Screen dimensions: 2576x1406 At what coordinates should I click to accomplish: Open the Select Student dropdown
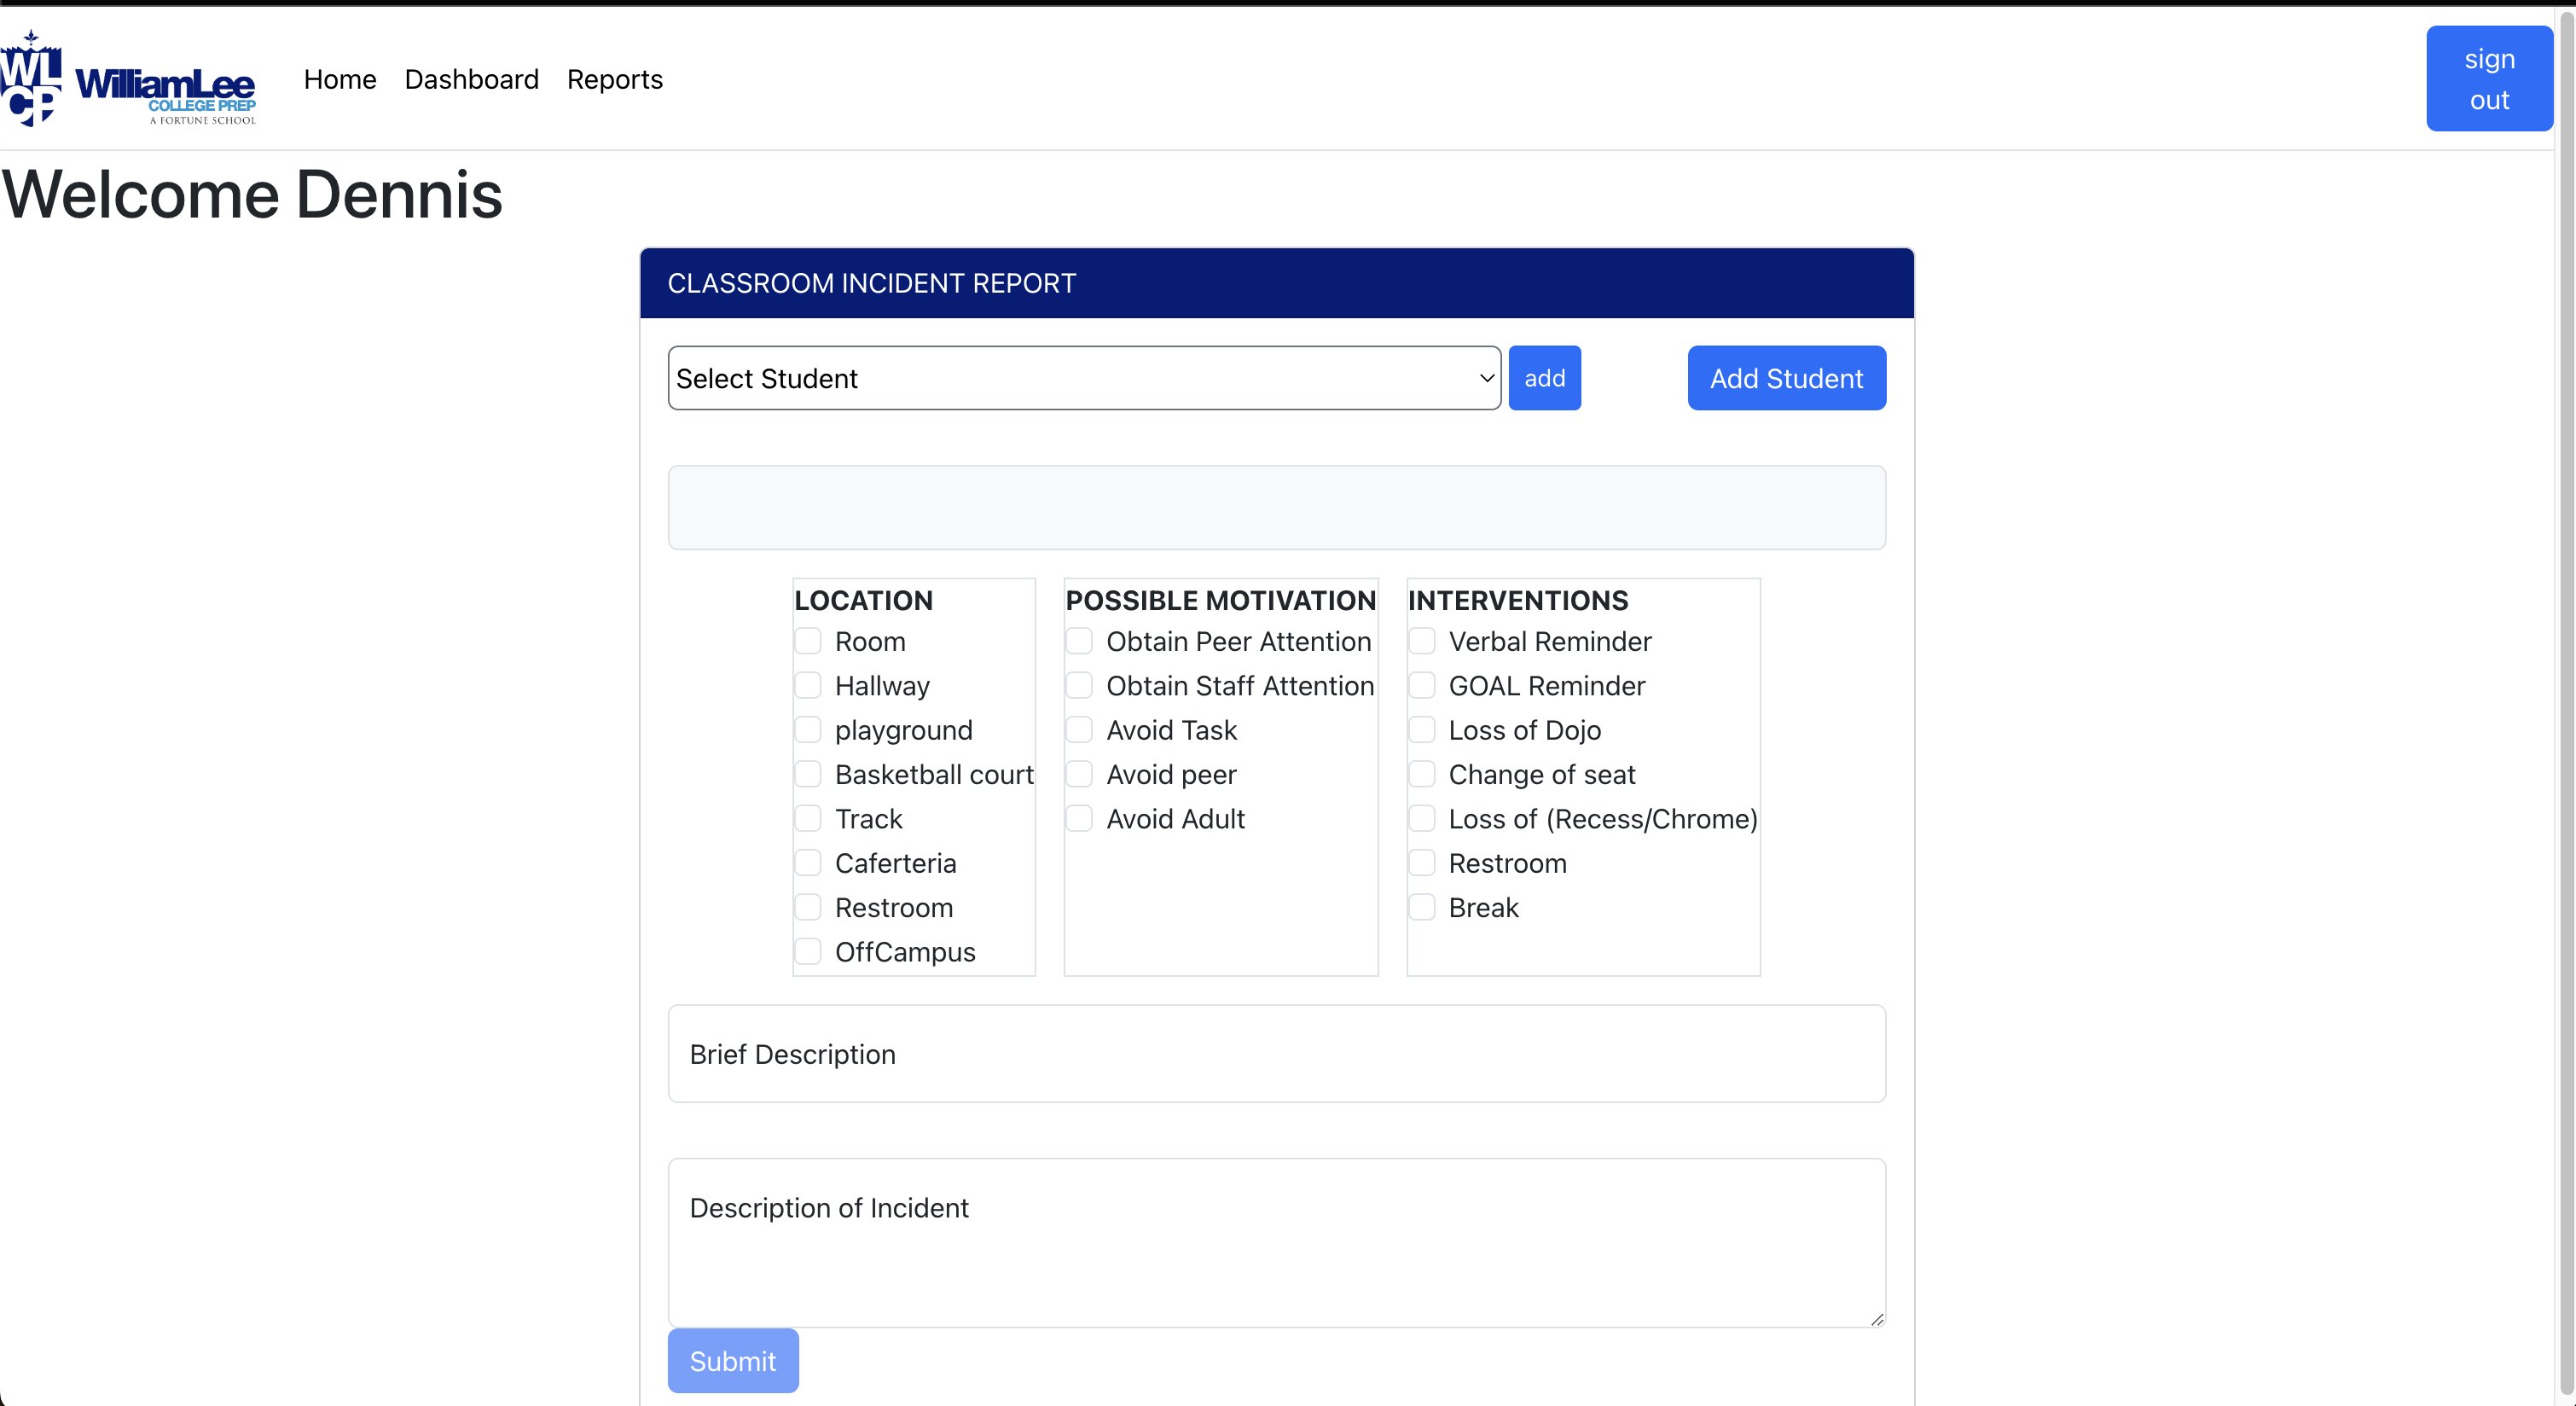[x=1084, y=378]
